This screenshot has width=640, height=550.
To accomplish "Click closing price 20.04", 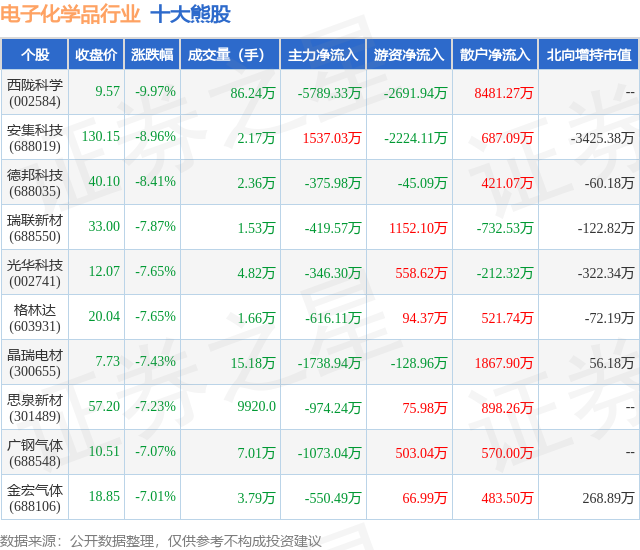I will point(104,316).
